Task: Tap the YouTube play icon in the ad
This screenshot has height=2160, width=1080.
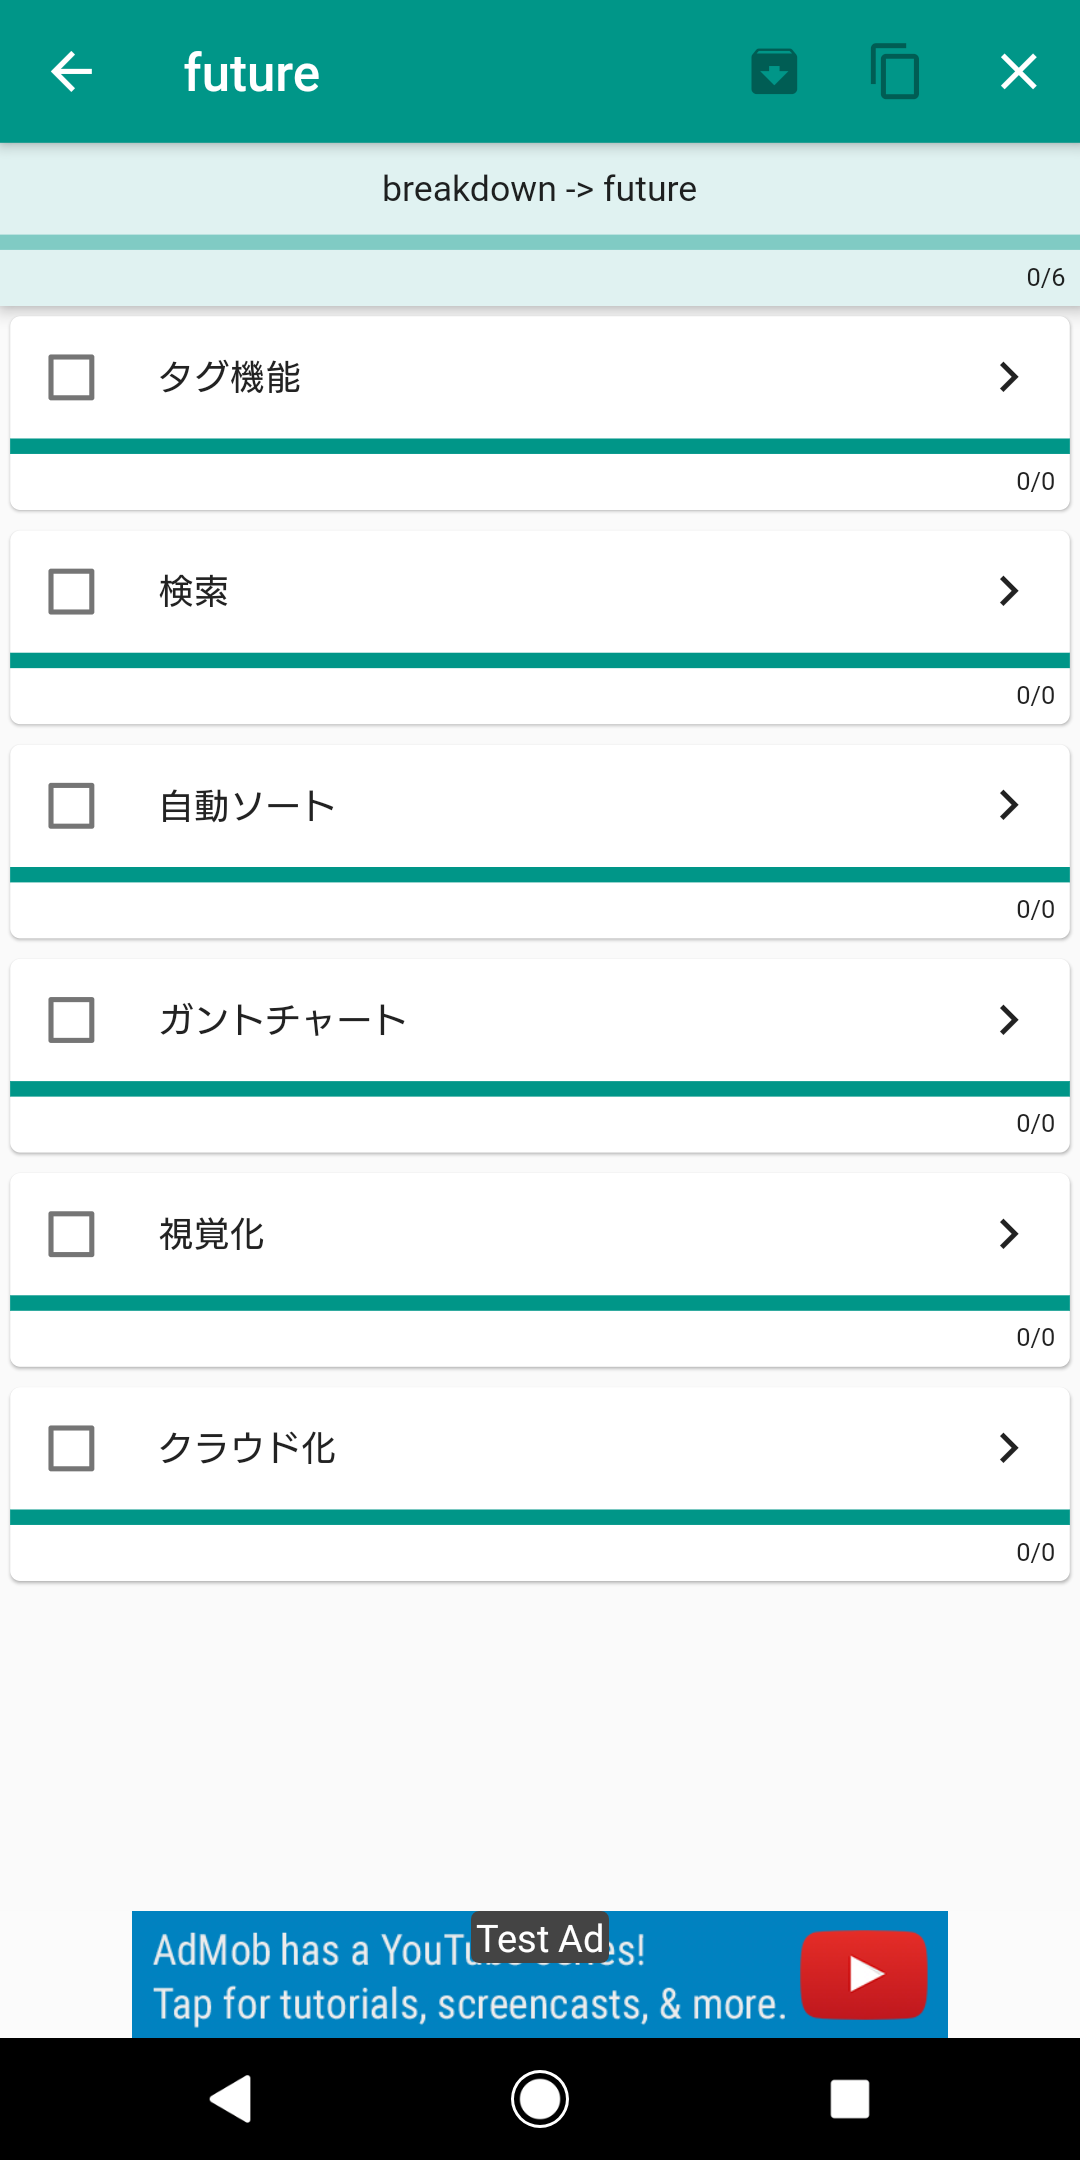Action: (x=863, y=1974)
